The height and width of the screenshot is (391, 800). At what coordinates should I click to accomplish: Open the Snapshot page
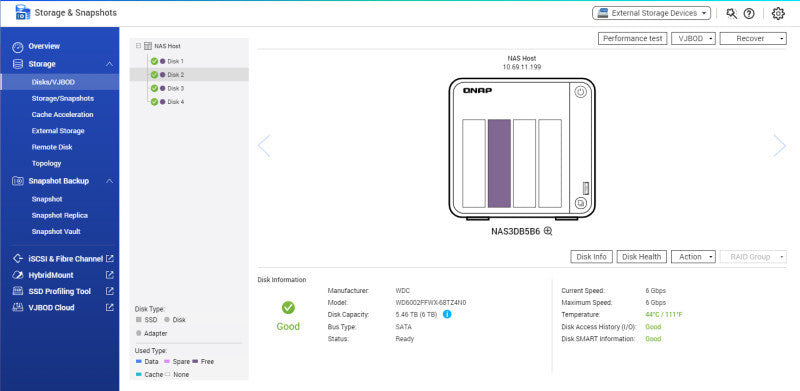(47, 199)
